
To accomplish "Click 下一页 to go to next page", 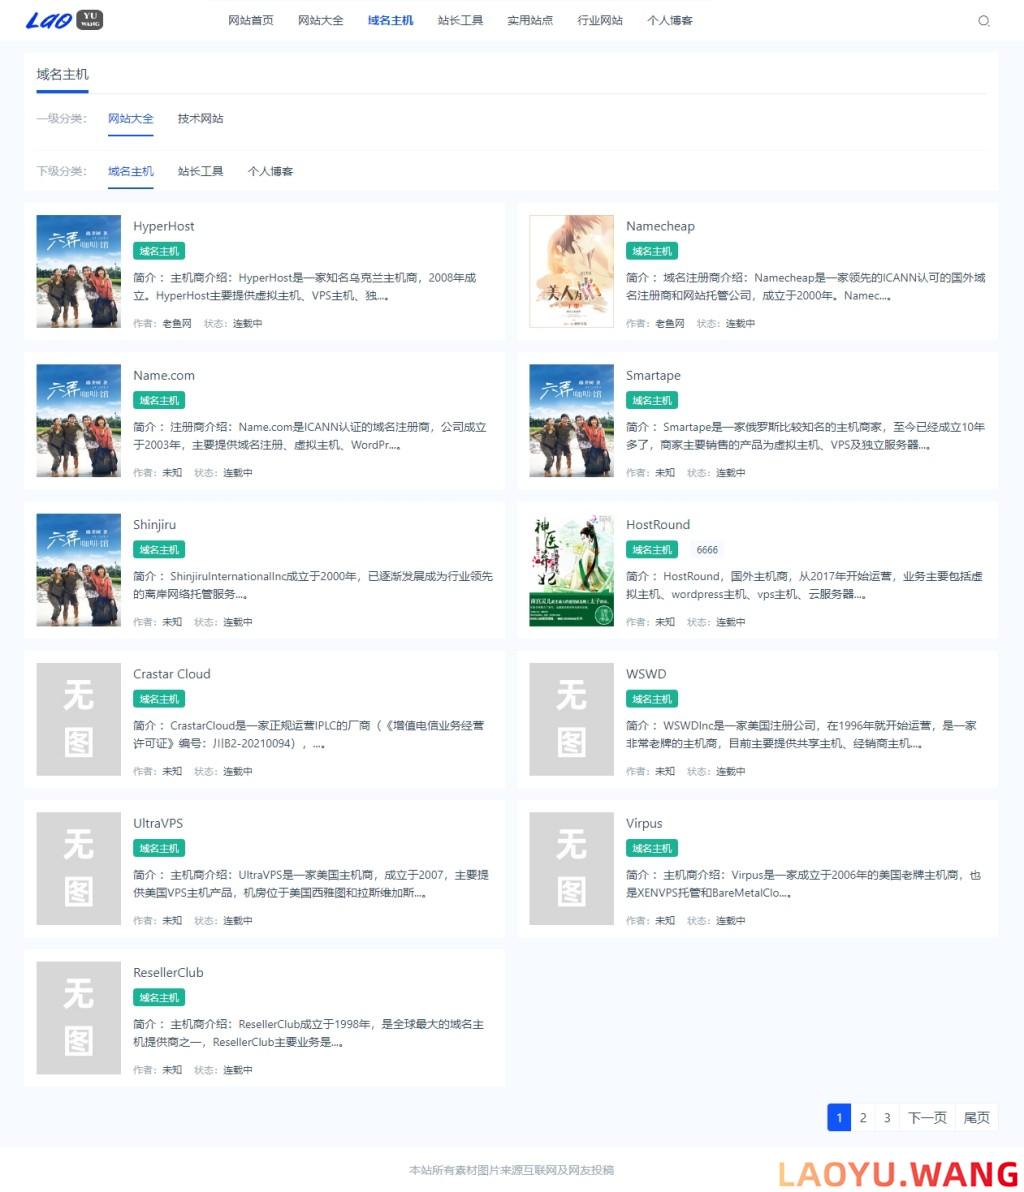I will tap(927, 1118).
